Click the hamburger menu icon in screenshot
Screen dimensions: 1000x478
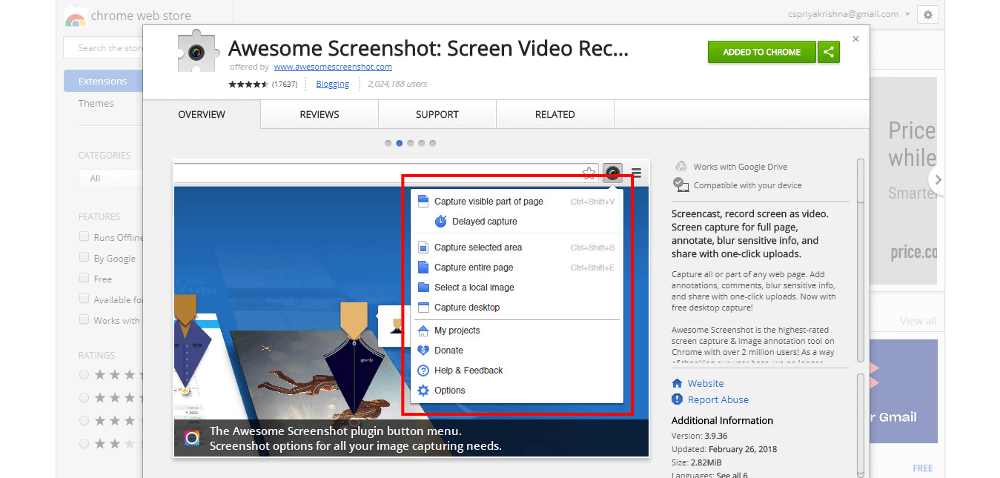click(636, 173)
